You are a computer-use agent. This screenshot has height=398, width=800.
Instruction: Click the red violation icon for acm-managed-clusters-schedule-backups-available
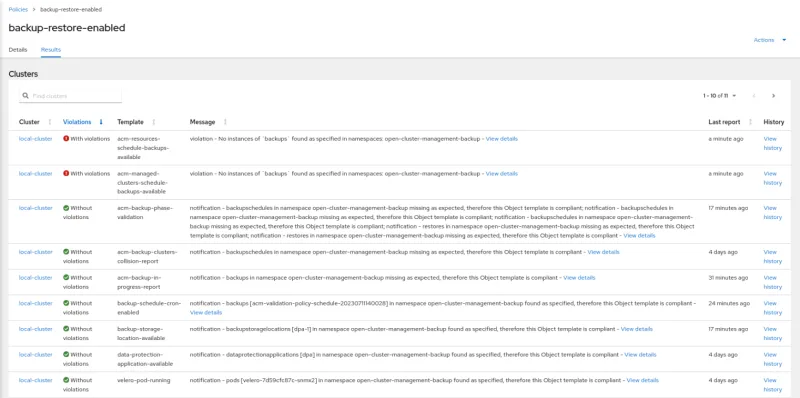(66, 173)
